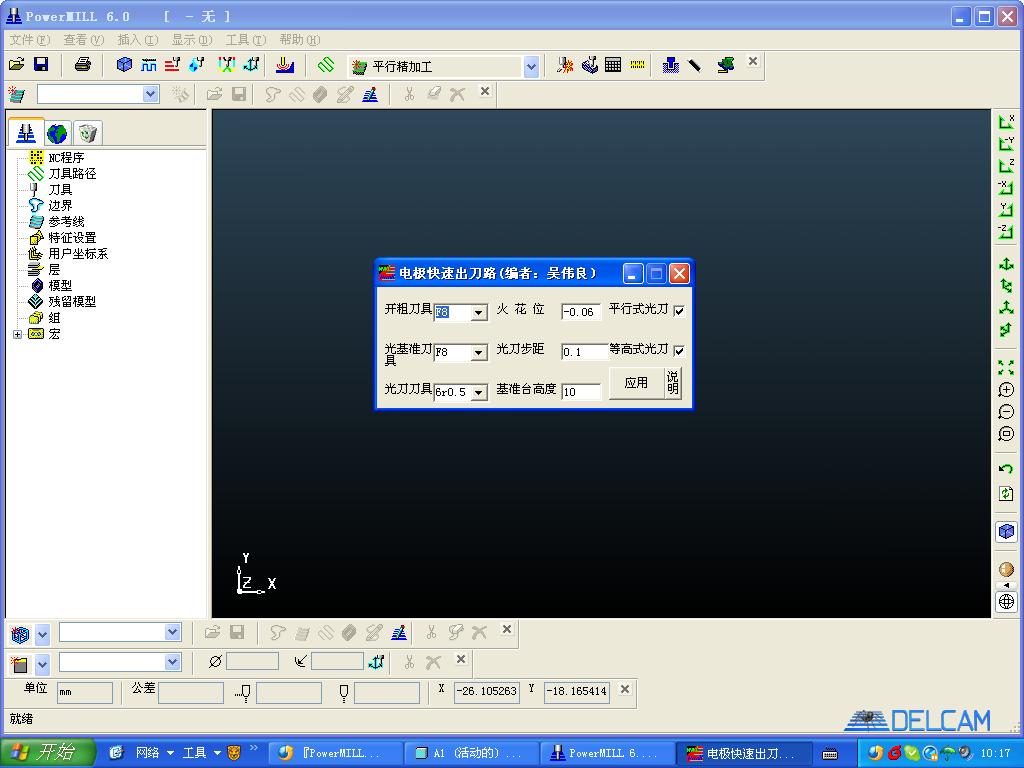The width and height of the screenshot is (1024, 768).
Task: Open the 帮助 menu
Action: (300, 40)
